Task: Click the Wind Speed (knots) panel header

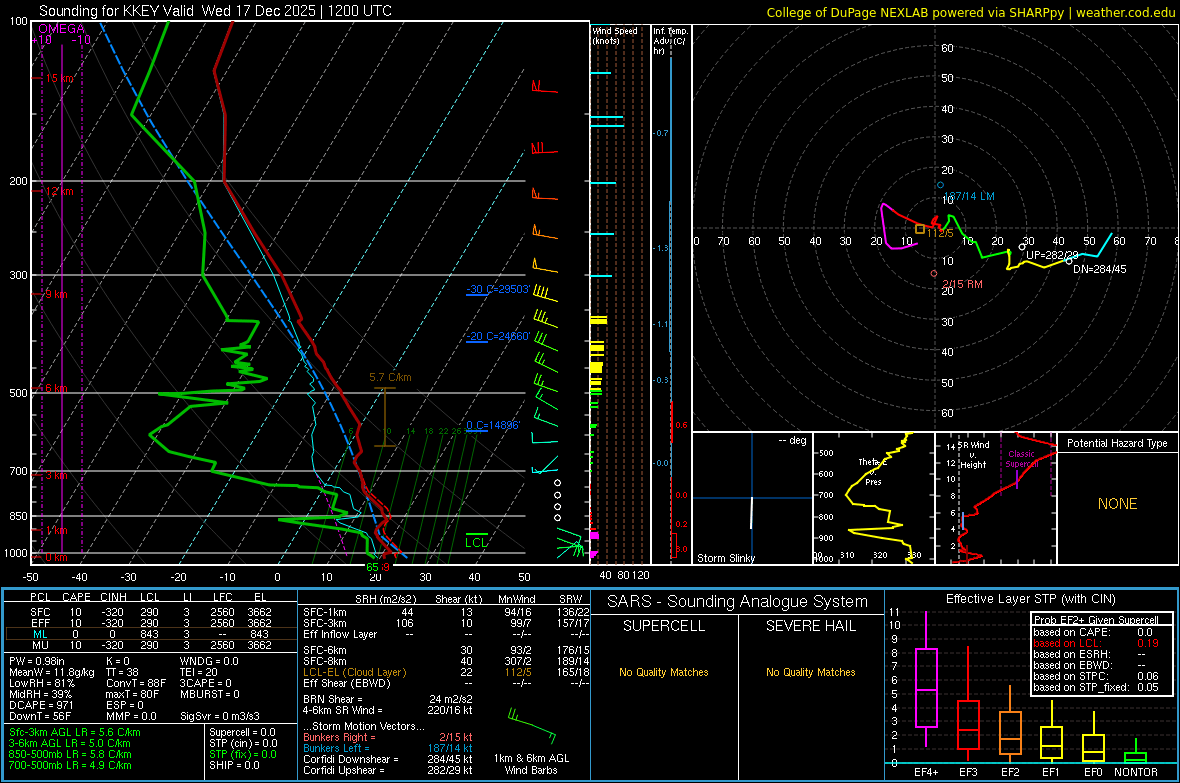Action: click(x=615, y=36)
